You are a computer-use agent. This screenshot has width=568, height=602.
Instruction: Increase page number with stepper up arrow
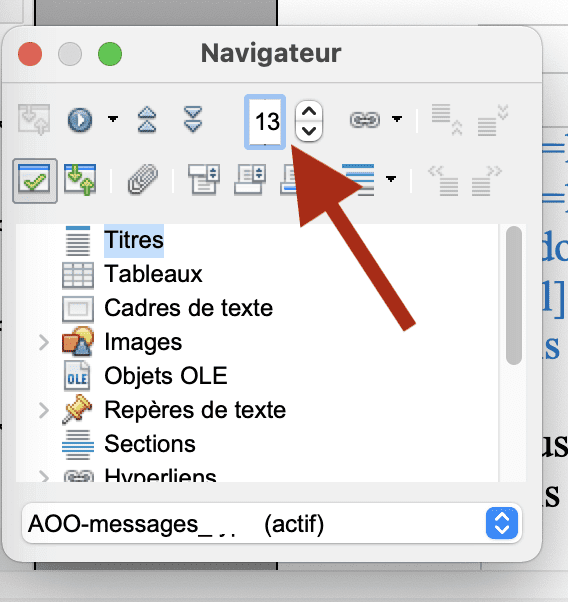click(309, 112)
